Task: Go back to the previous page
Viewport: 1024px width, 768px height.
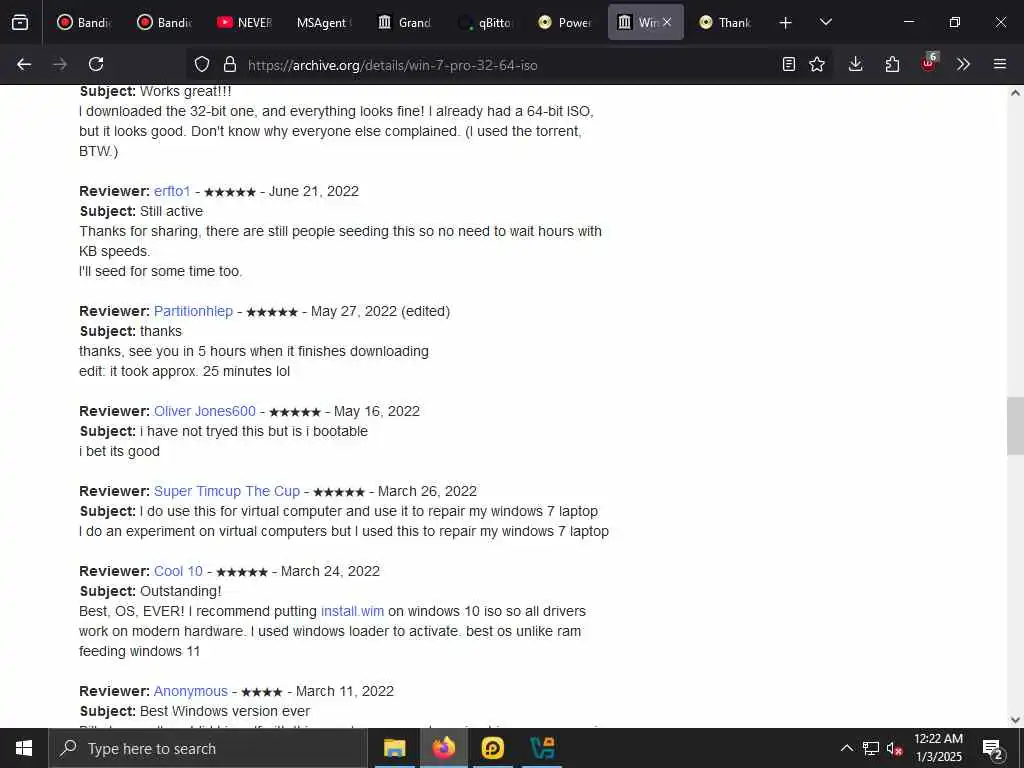Action: 24,64
